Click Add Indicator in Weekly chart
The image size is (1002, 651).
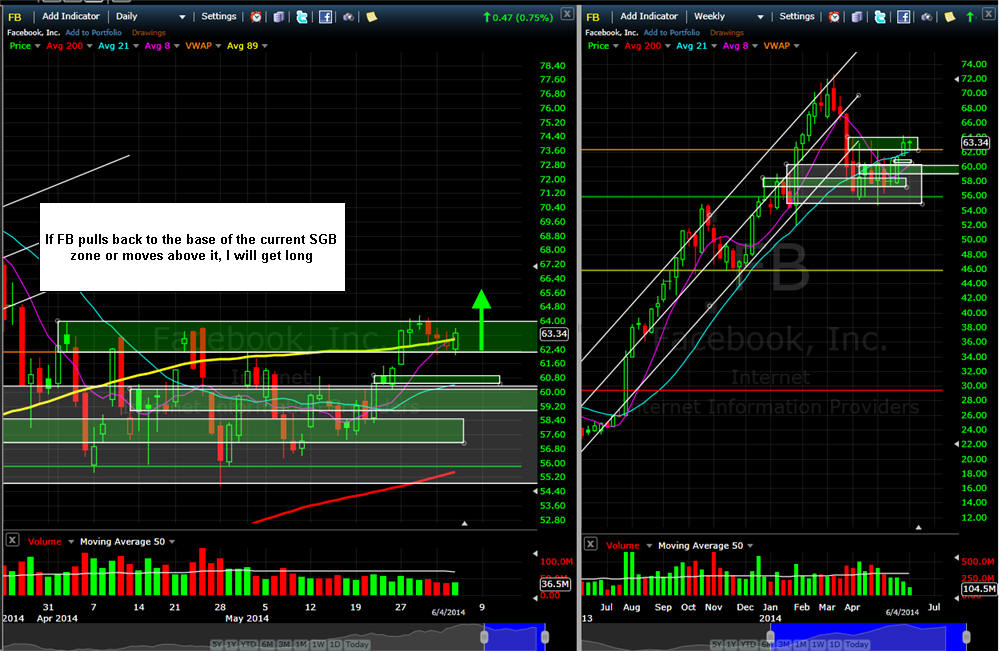click(649, 17)
